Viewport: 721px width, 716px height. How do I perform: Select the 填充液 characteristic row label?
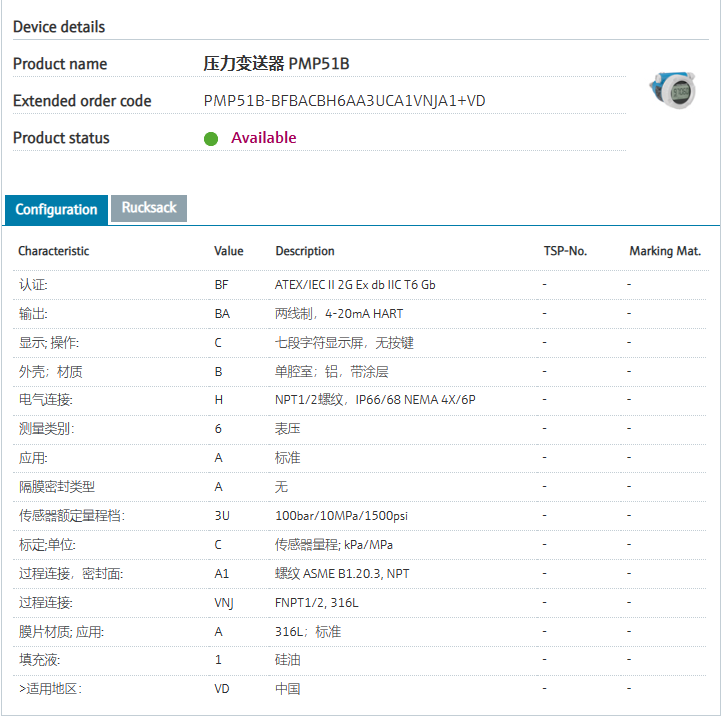[40, 661]
